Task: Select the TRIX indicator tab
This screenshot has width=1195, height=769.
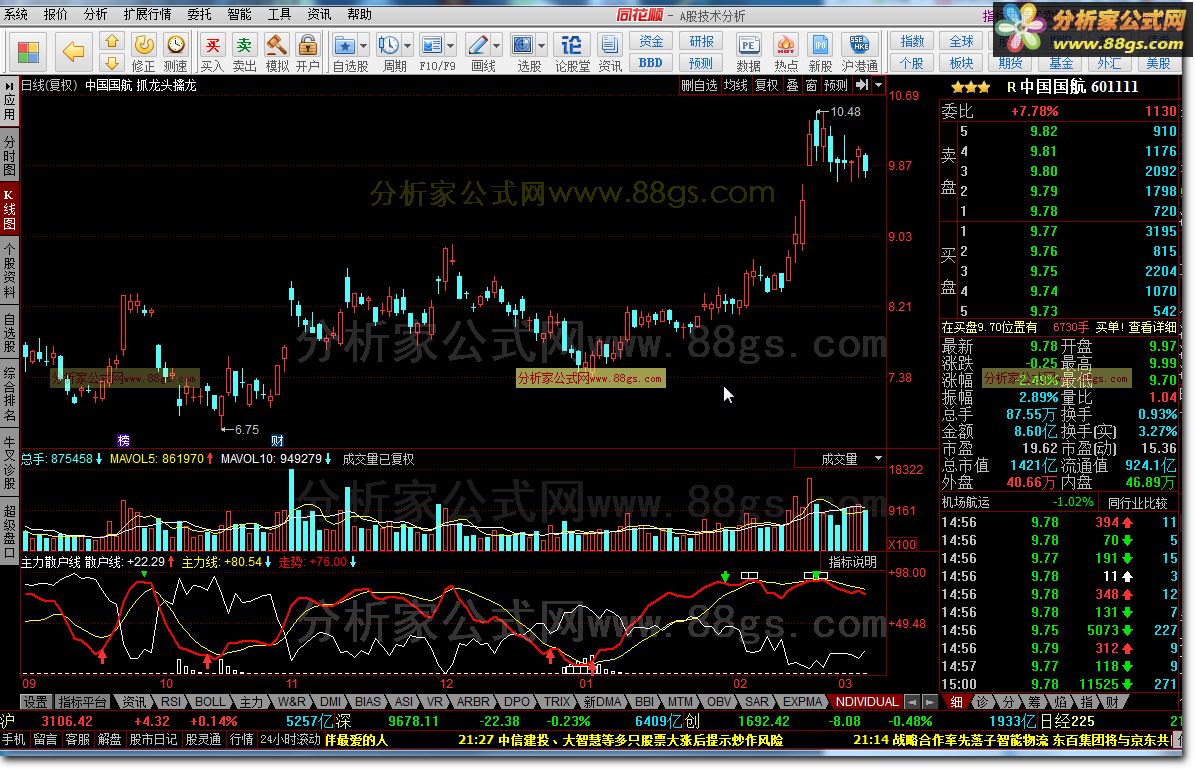Action: pyautogui.click(x=556, y=701)
